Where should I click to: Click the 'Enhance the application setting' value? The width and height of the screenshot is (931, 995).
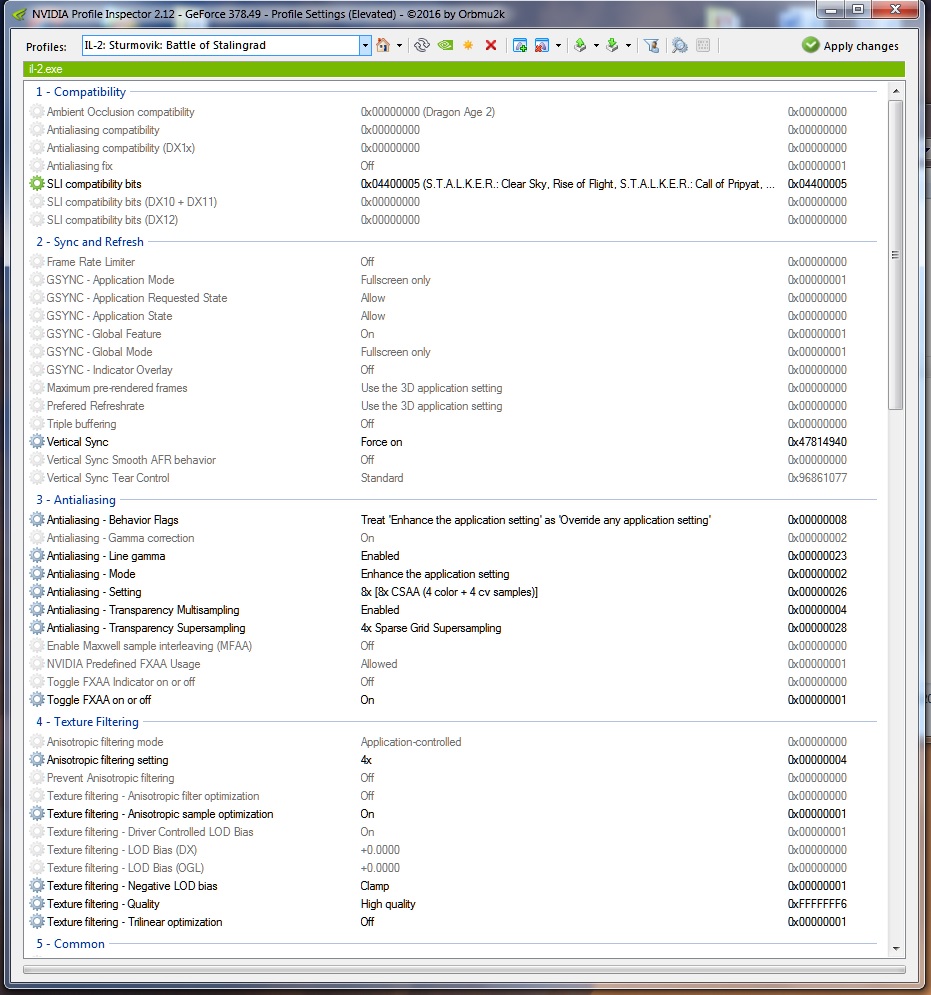pyautogui.click(x=435, y=574)
